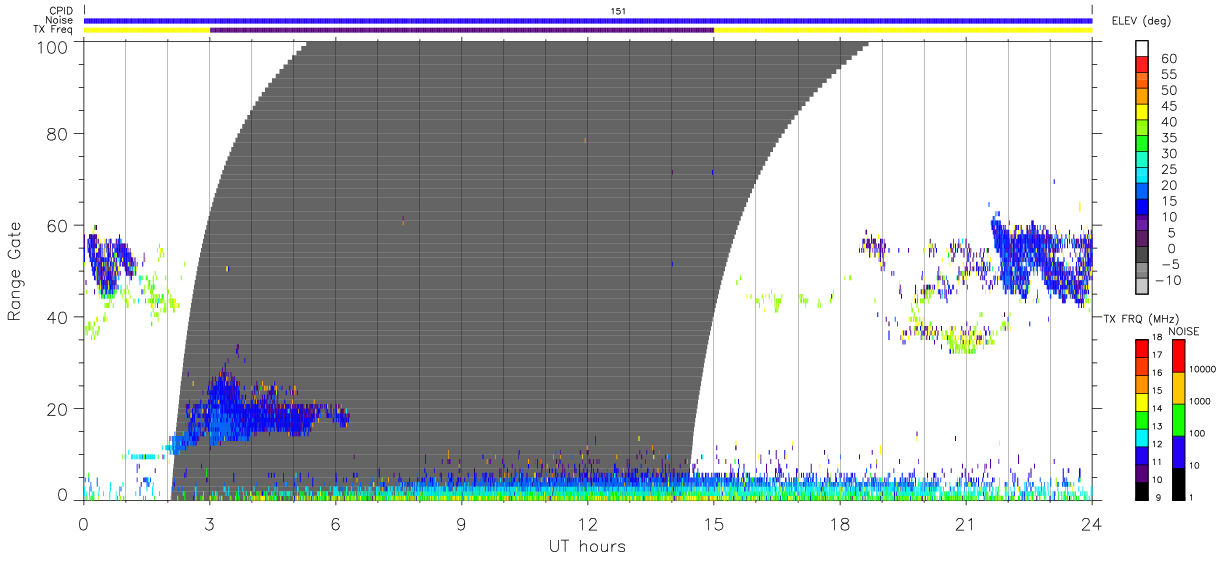Click the 18 label on TX FRQ colorbar
The image size is (1228, 567).
[x=1157, y=339]
